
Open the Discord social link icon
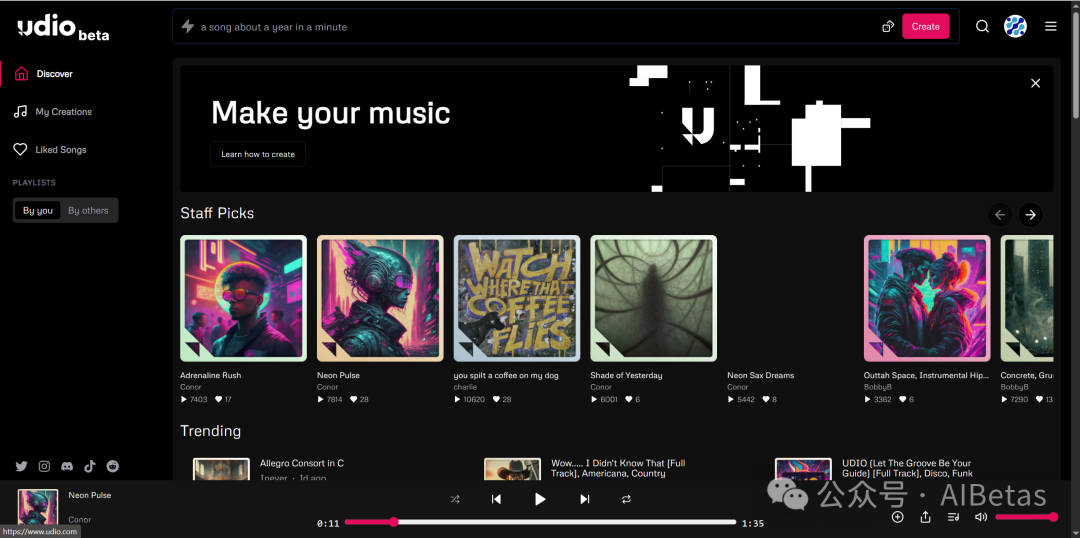67,466
